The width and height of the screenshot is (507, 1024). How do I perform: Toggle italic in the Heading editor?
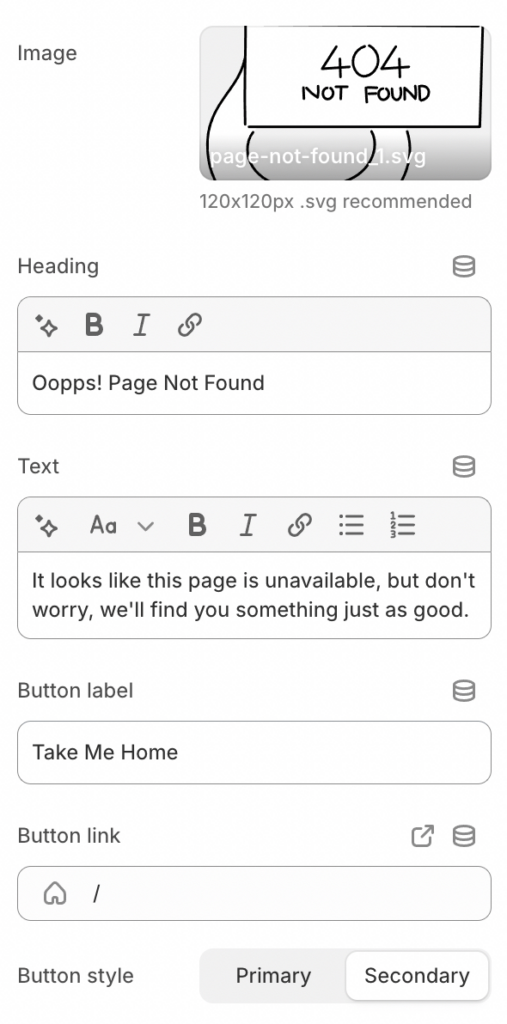pos(141,325)
